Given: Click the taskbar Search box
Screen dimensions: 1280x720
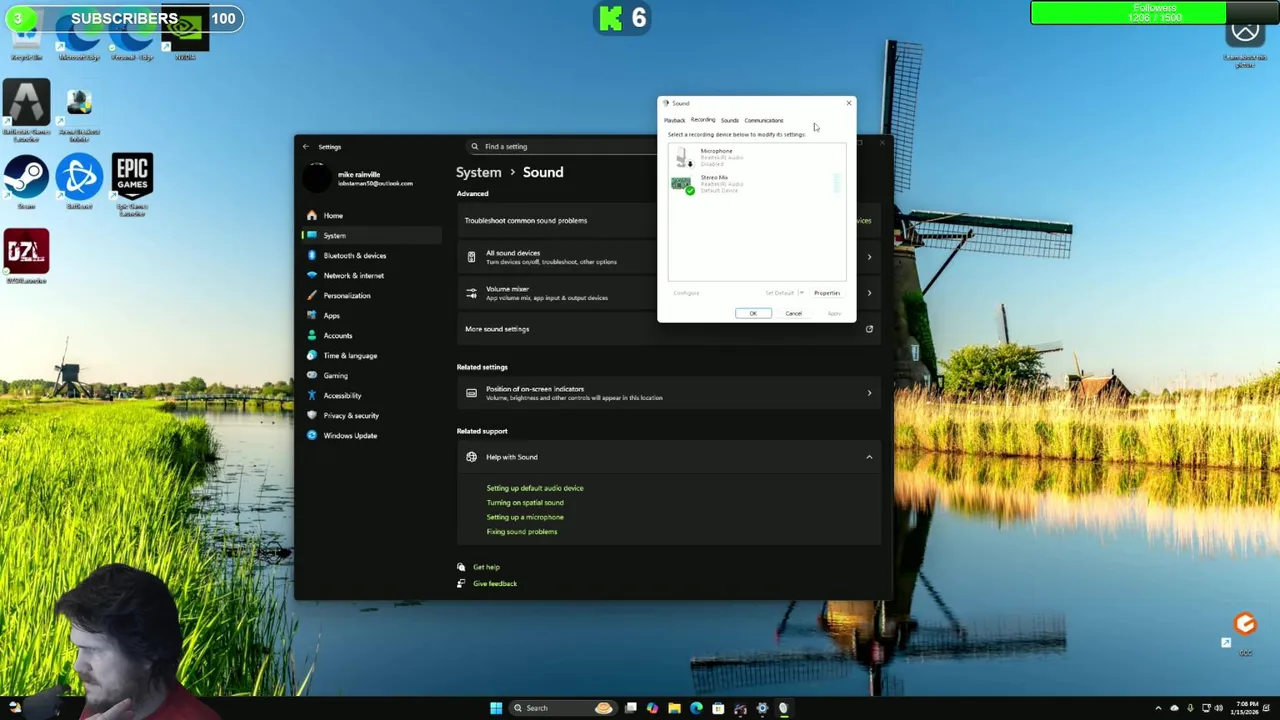Looking at the screenshot, I should [x=562, y=708].
